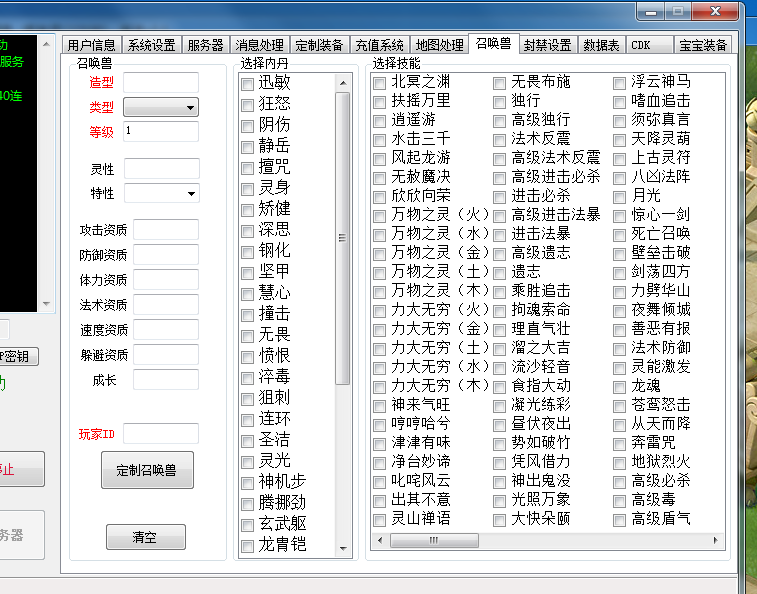
Task: Tick the 北冥之渊 skill checkbox
Action: (x=379, y=83)
